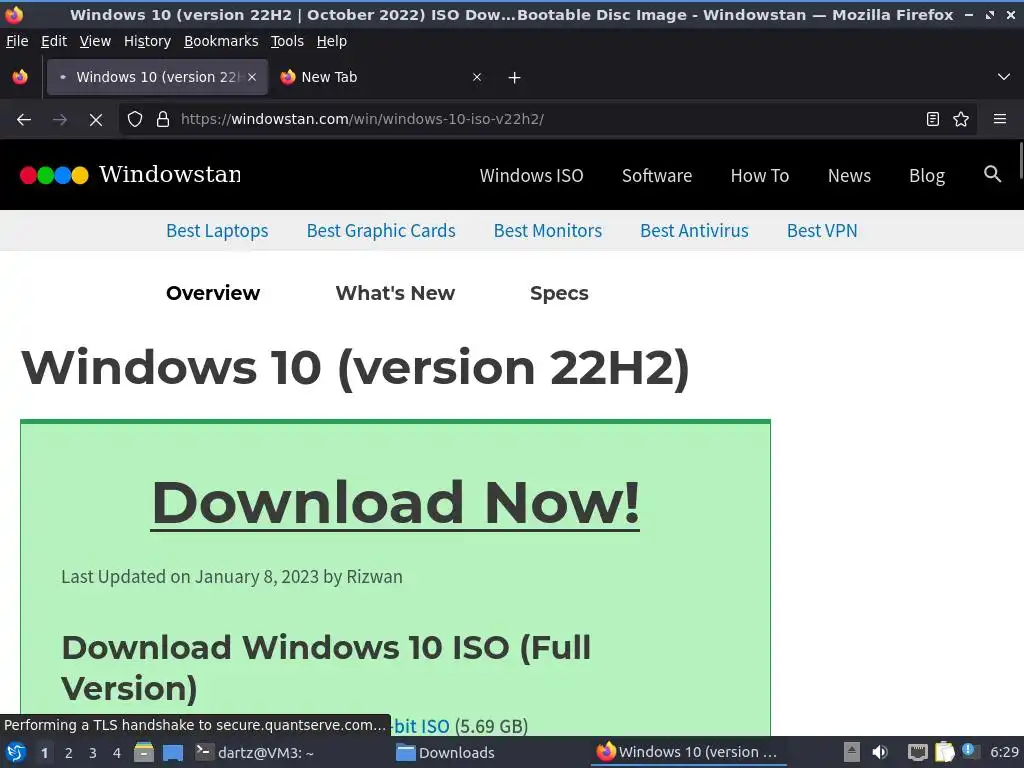This screenshot has height=768, width=1024.
Task: Click the network tray icon
Action: pos(918,752)
